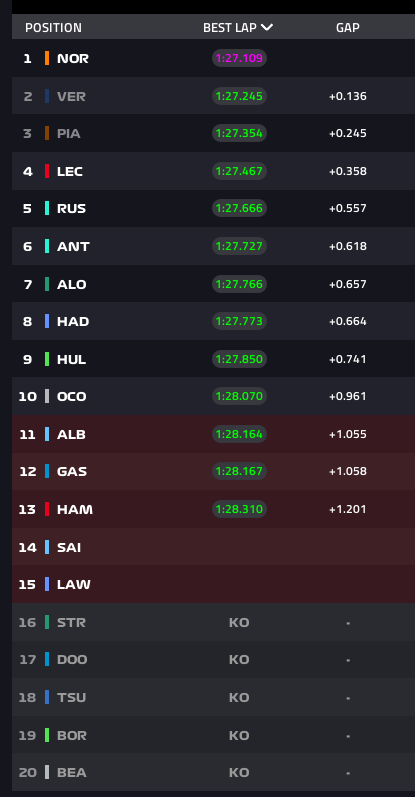Click the KO status for STR
The image size is (415, 797).
(239, 622)
